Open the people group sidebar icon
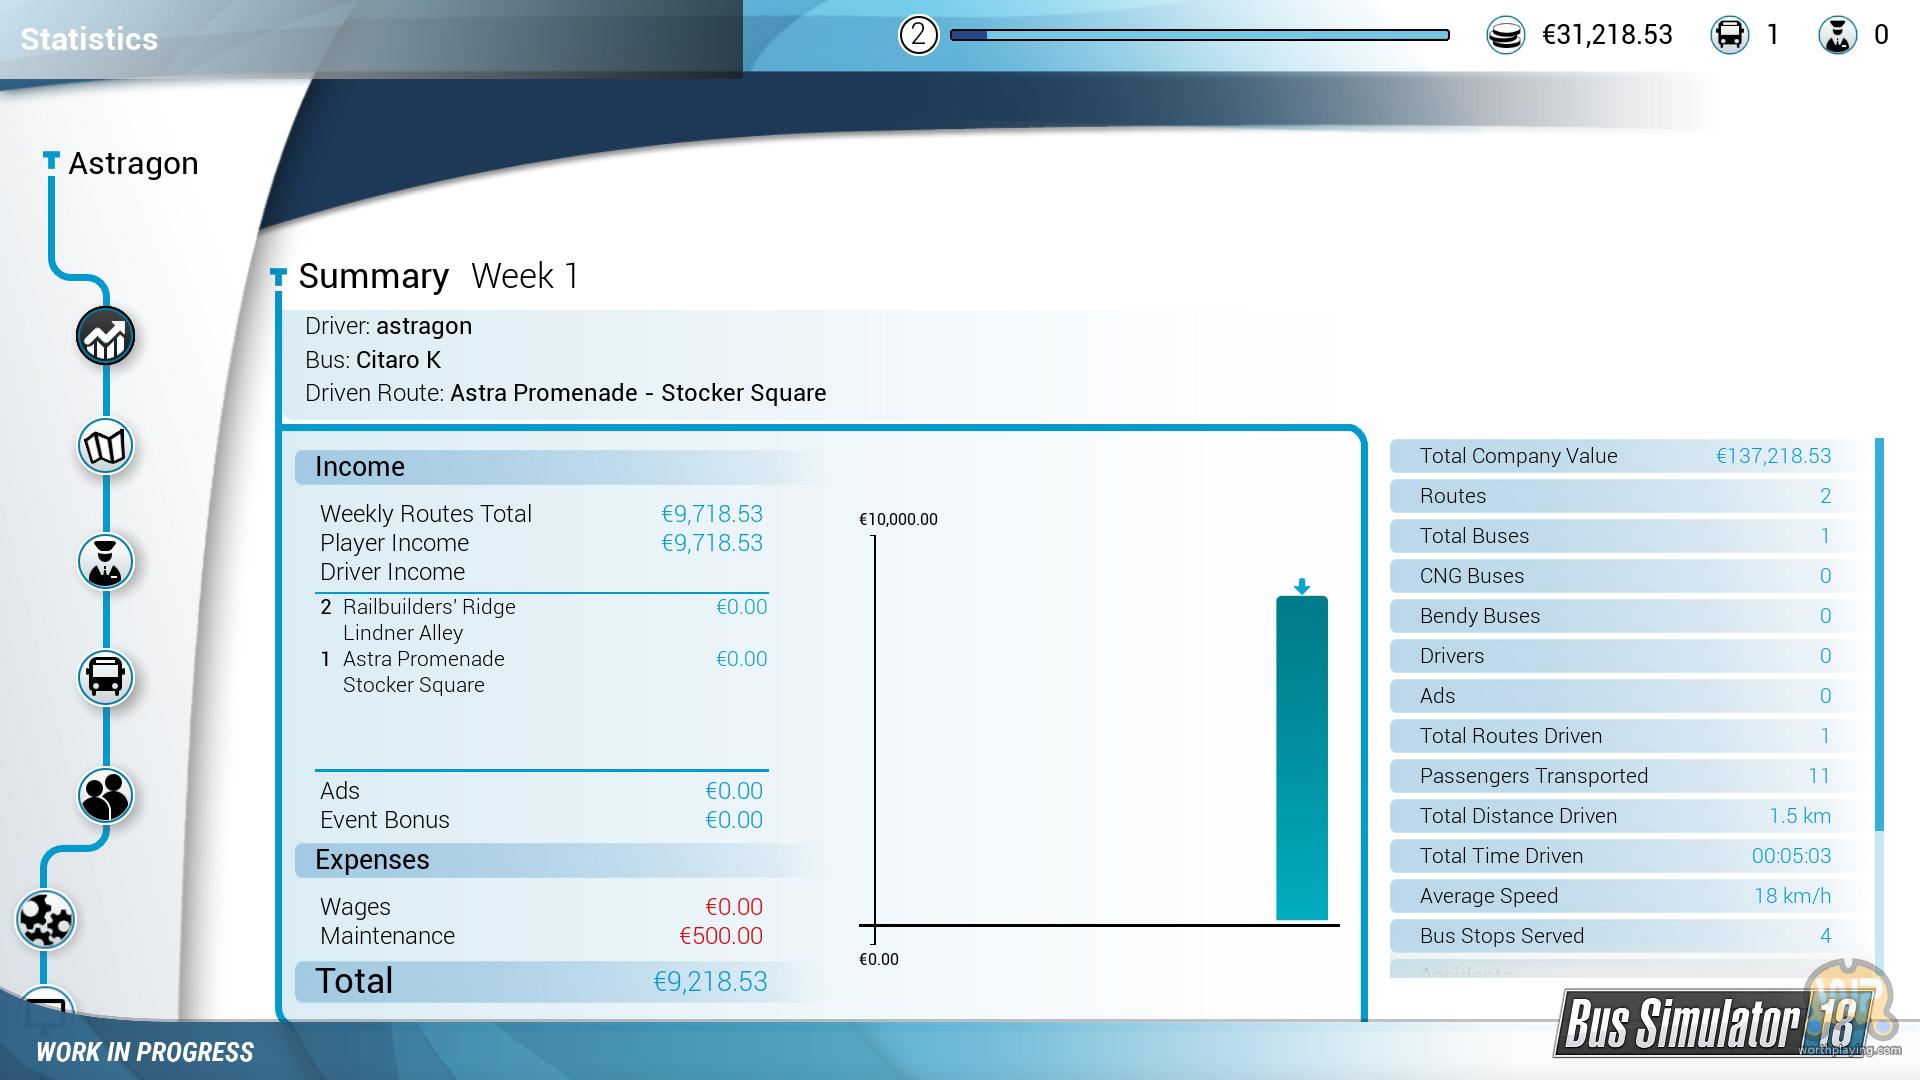 pyautogui.click(x=105, y=796)
